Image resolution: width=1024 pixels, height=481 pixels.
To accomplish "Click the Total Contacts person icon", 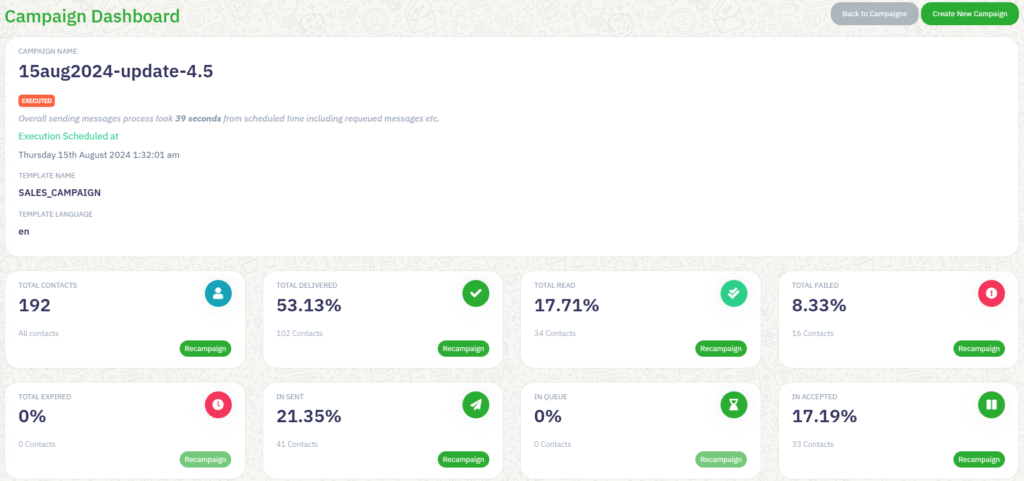I will click(x=218, y=293).
